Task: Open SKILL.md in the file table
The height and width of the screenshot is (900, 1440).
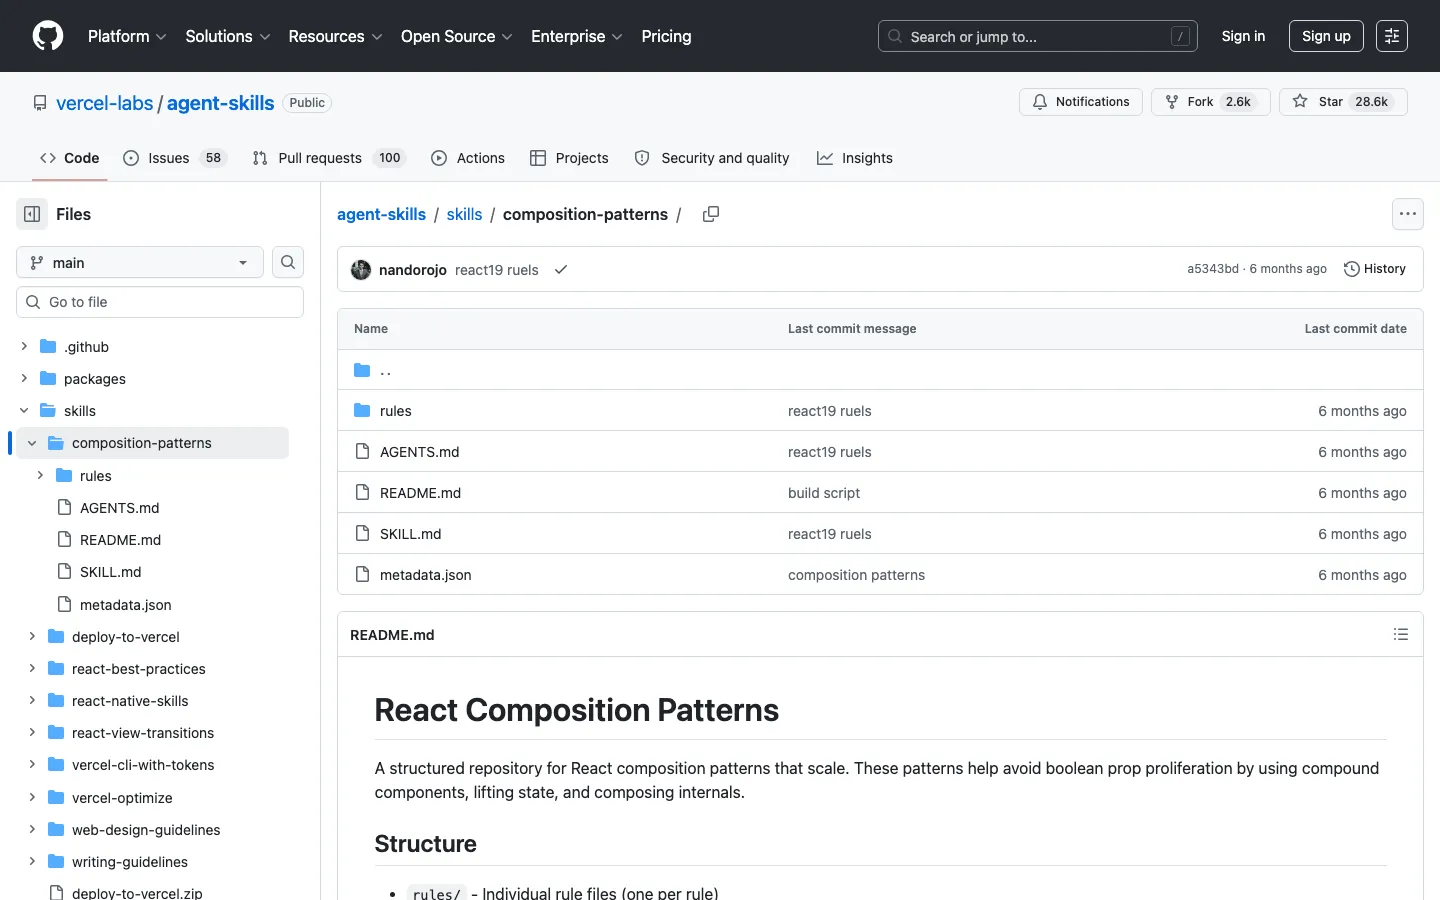Action: click(410, 534)
